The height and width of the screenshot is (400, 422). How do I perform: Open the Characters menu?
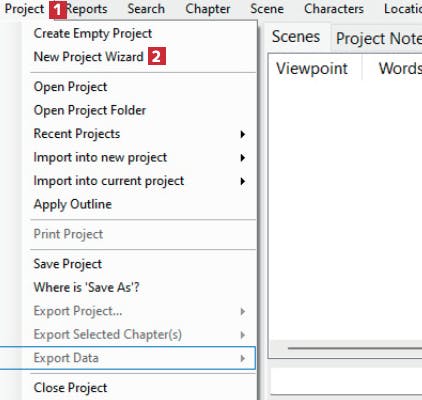point(334,9)
